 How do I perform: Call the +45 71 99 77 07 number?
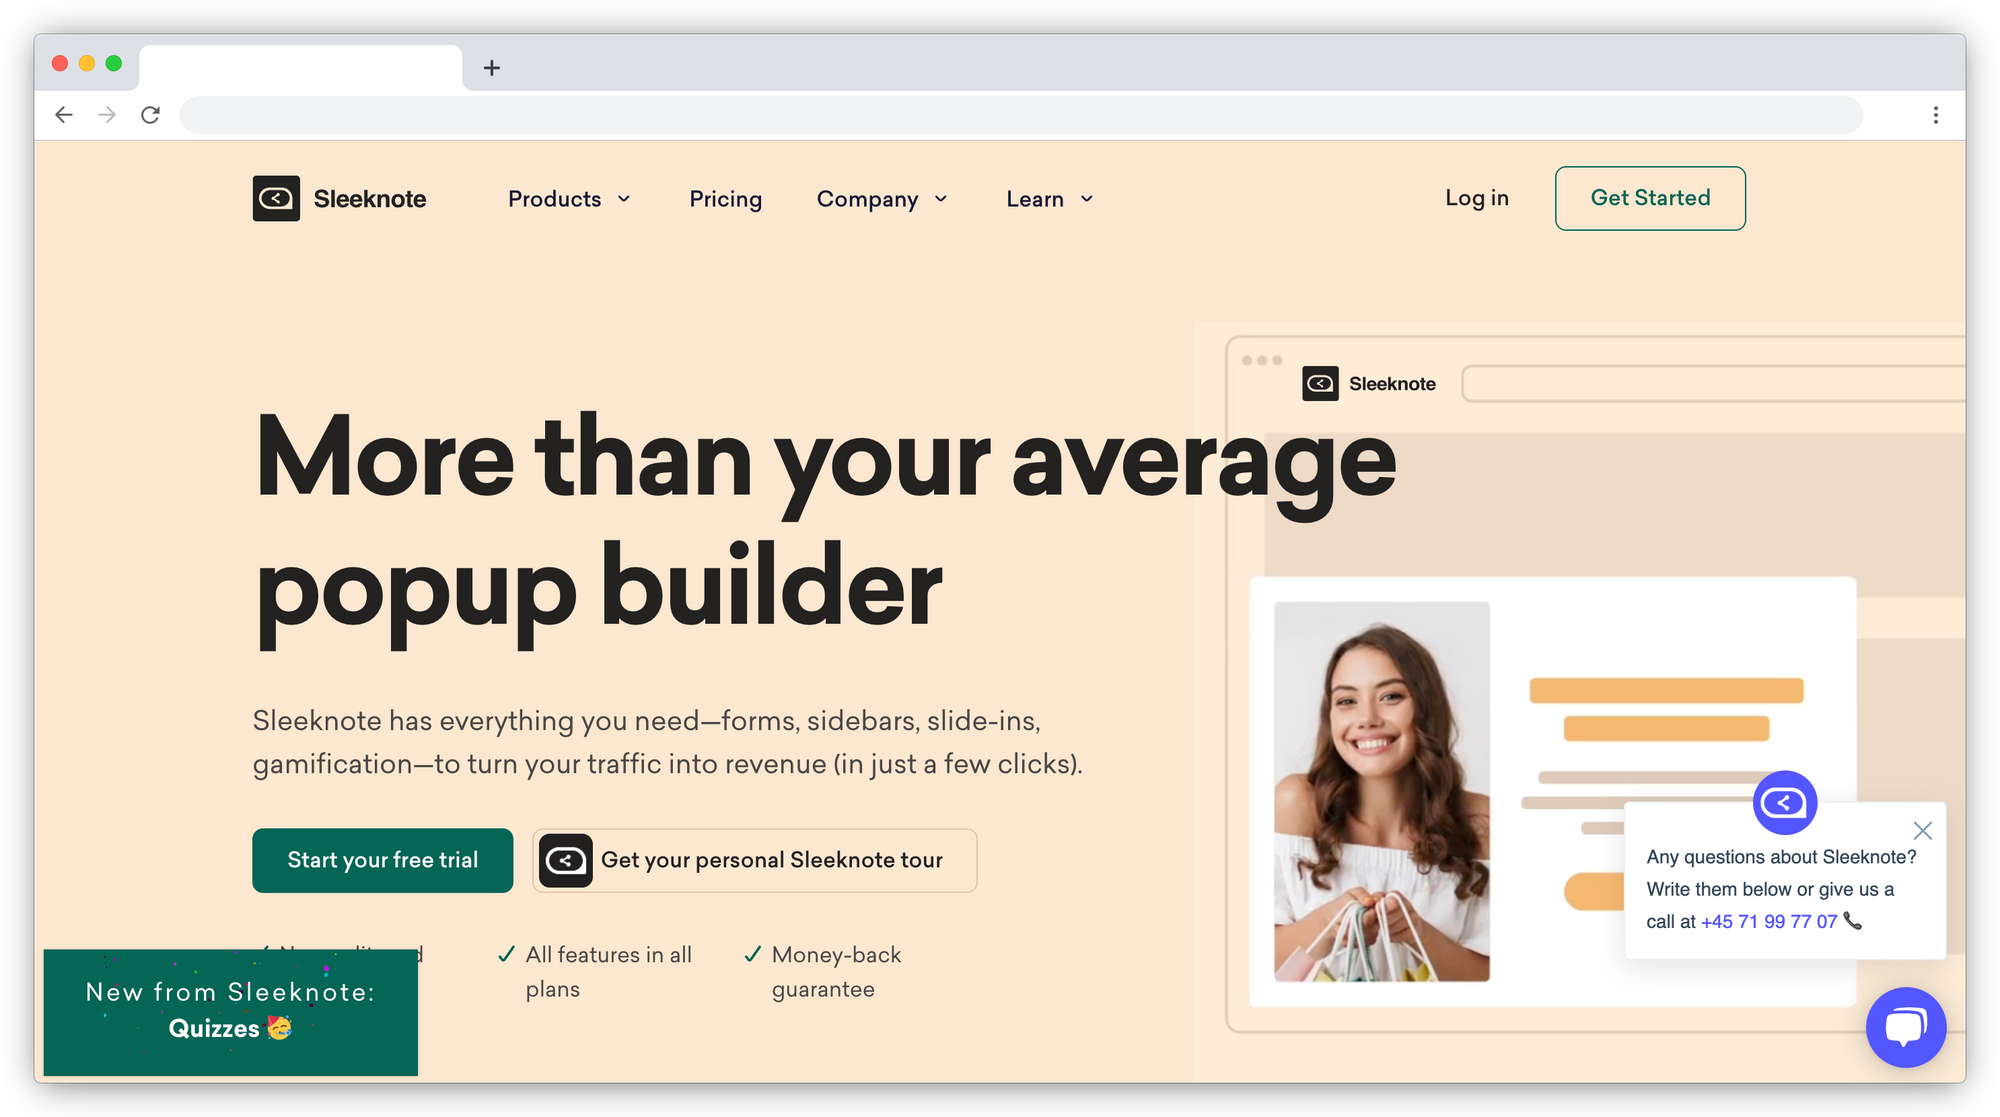1769,921
